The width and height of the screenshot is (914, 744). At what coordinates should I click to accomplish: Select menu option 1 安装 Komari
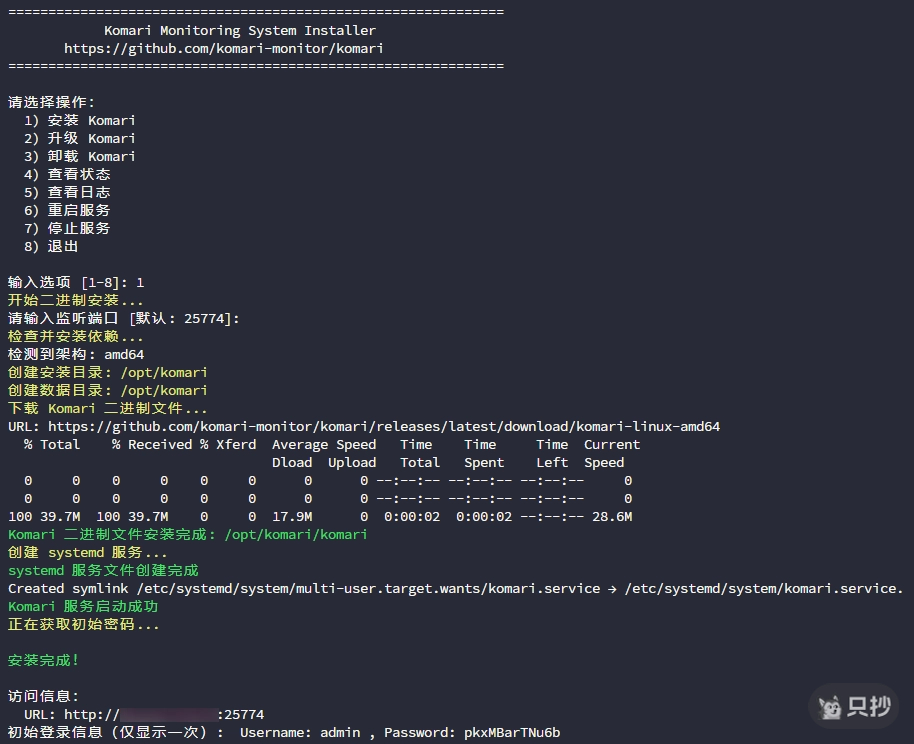(x=80, y=120)
